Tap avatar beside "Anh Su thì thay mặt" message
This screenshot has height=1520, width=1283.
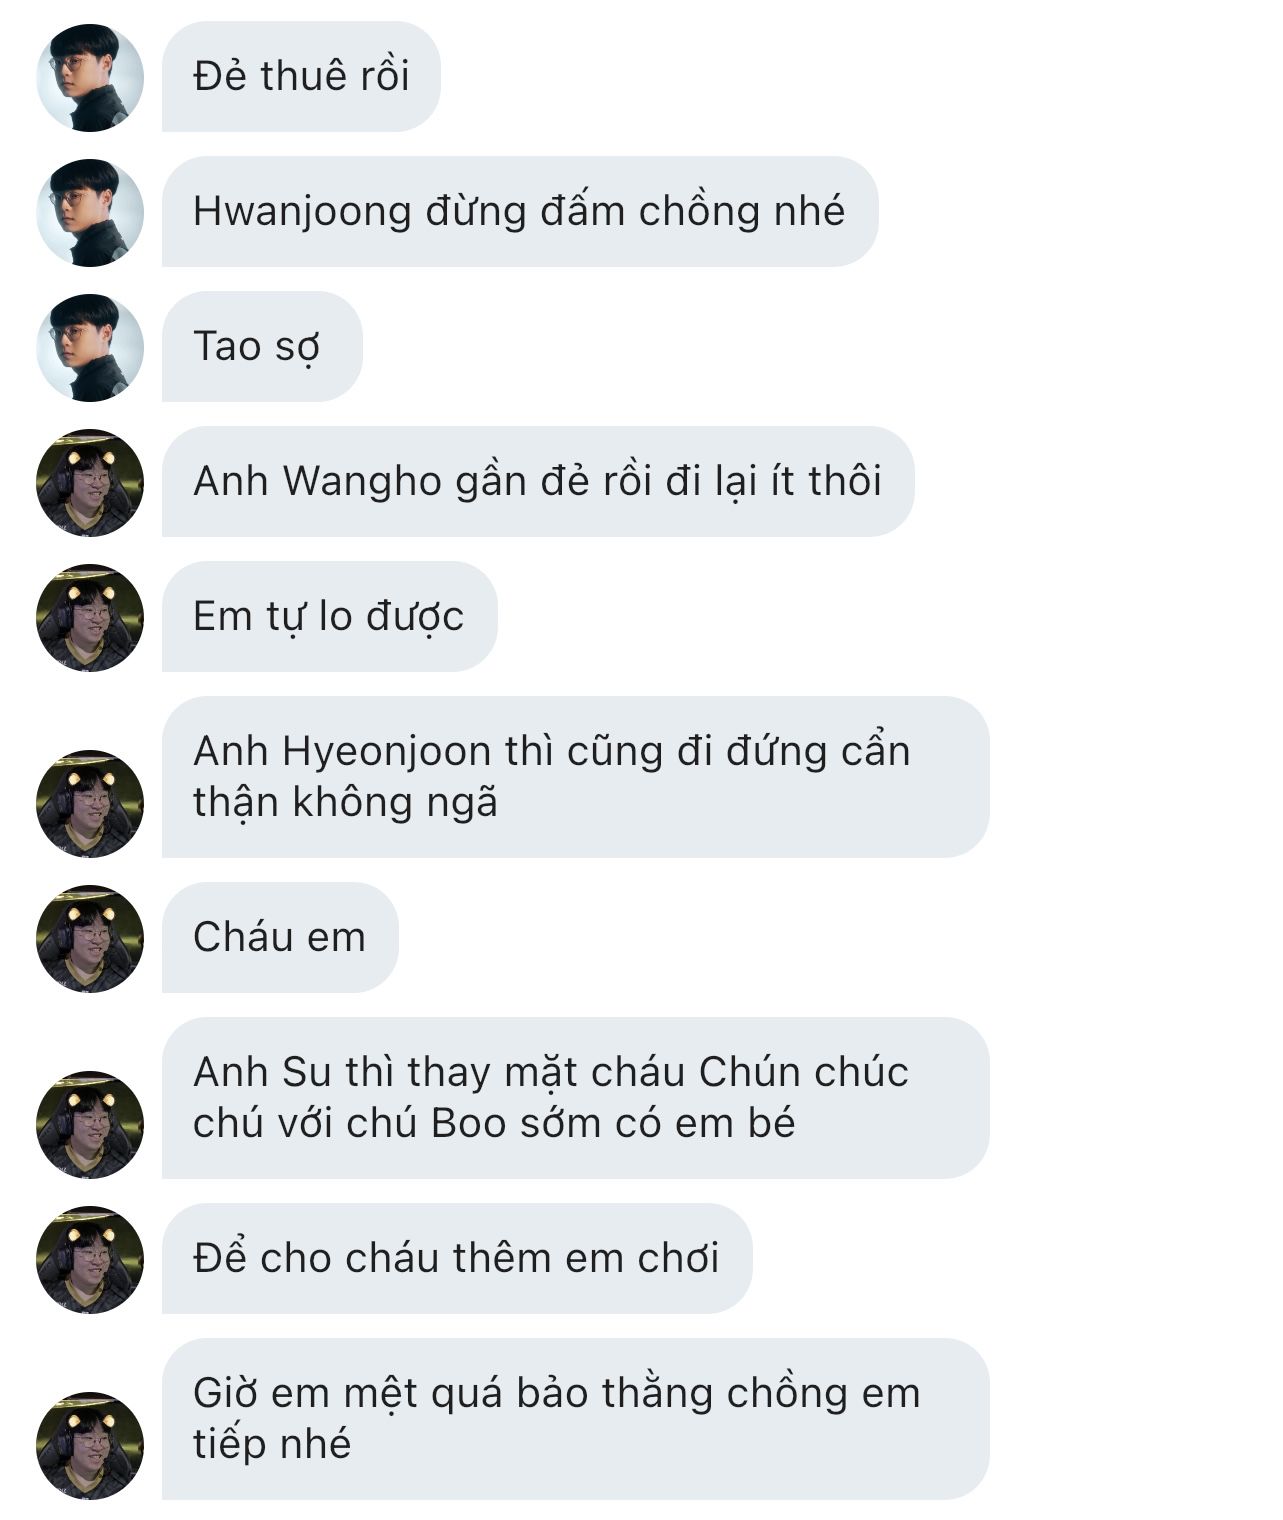[90, 1125]
